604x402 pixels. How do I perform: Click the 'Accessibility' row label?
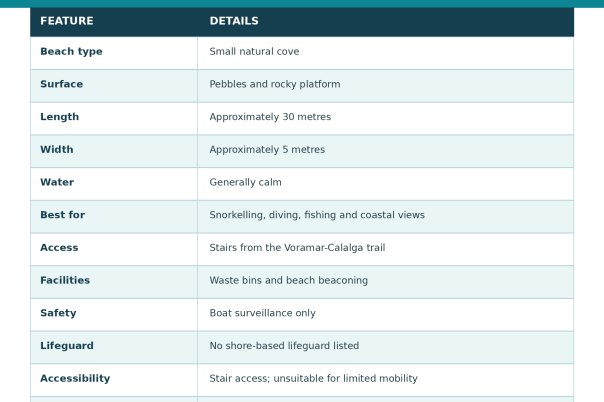coord(75,379)
